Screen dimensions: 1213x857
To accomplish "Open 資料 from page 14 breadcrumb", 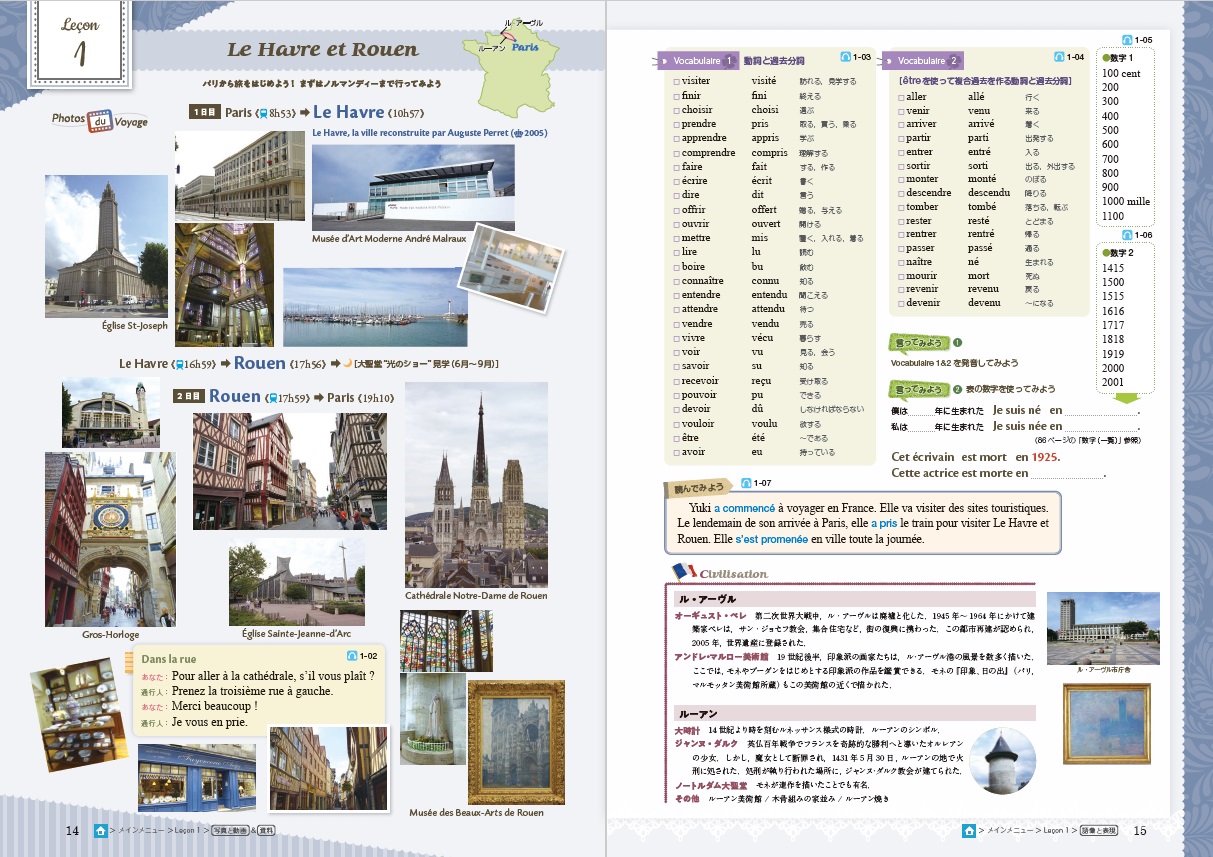I will (x=267, y=832).
